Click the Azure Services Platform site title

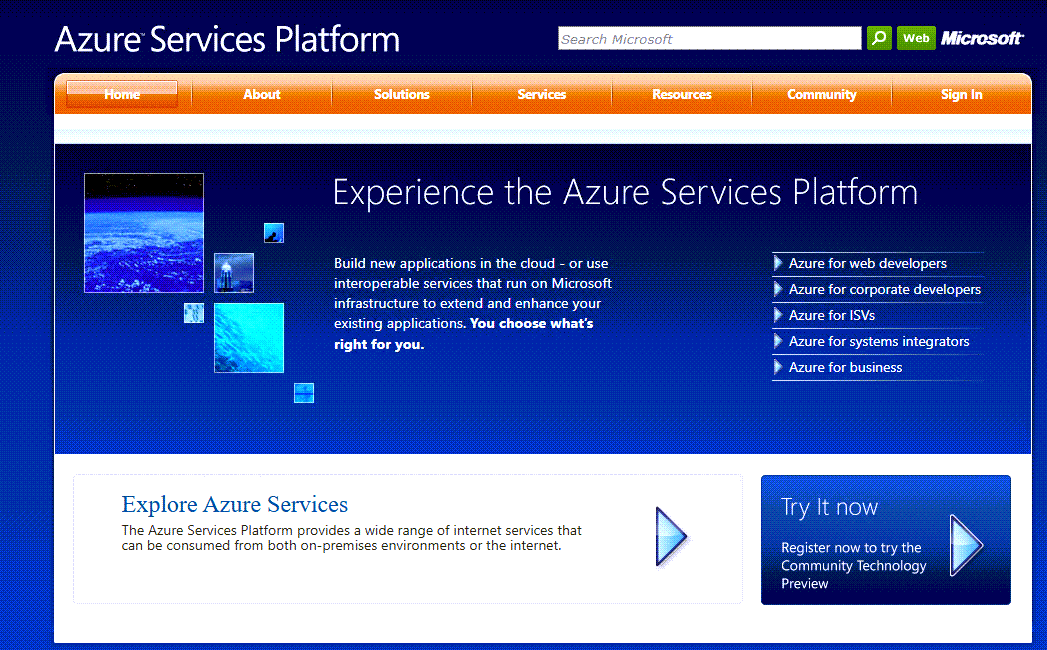tap(227, 39)
